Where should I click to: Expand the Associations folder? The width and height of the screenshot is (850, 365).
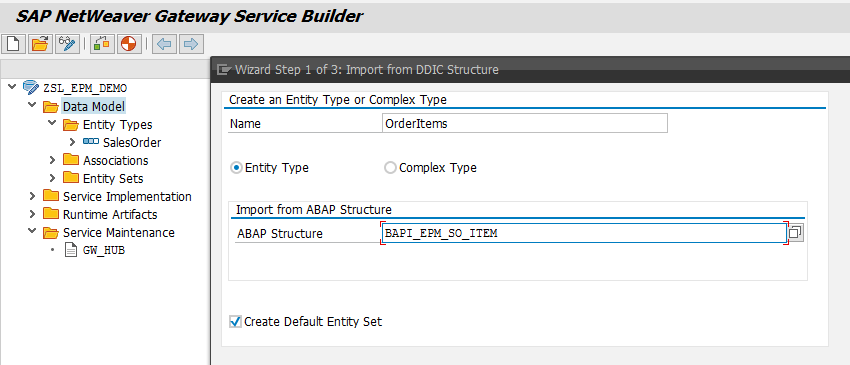coord(53,161)
